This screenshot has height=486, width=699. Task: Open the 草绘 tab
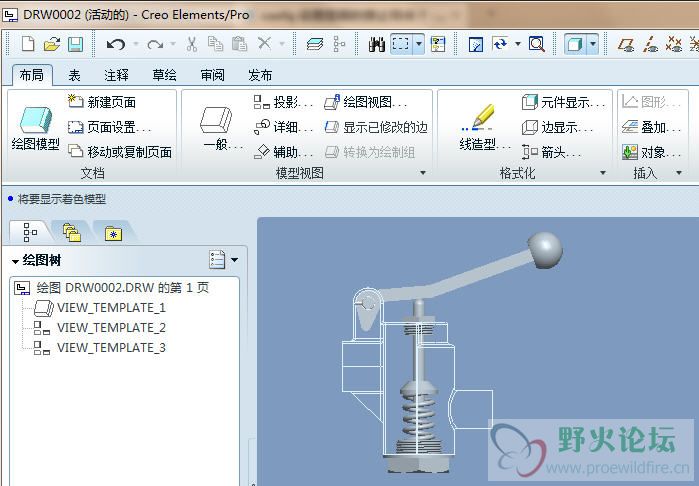point(164,75)
